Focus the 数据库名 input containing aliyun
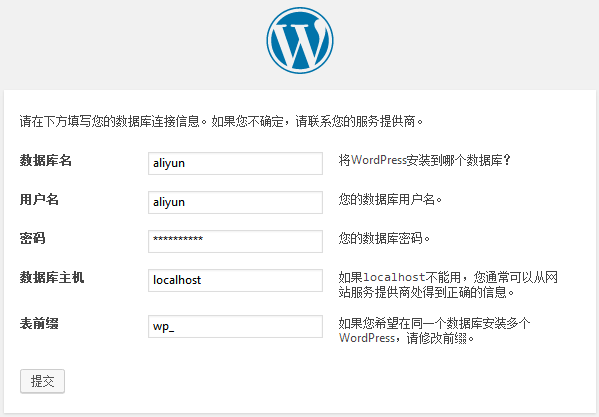The width and height of the screenshot is (599, 417). (x=235, y=163)
